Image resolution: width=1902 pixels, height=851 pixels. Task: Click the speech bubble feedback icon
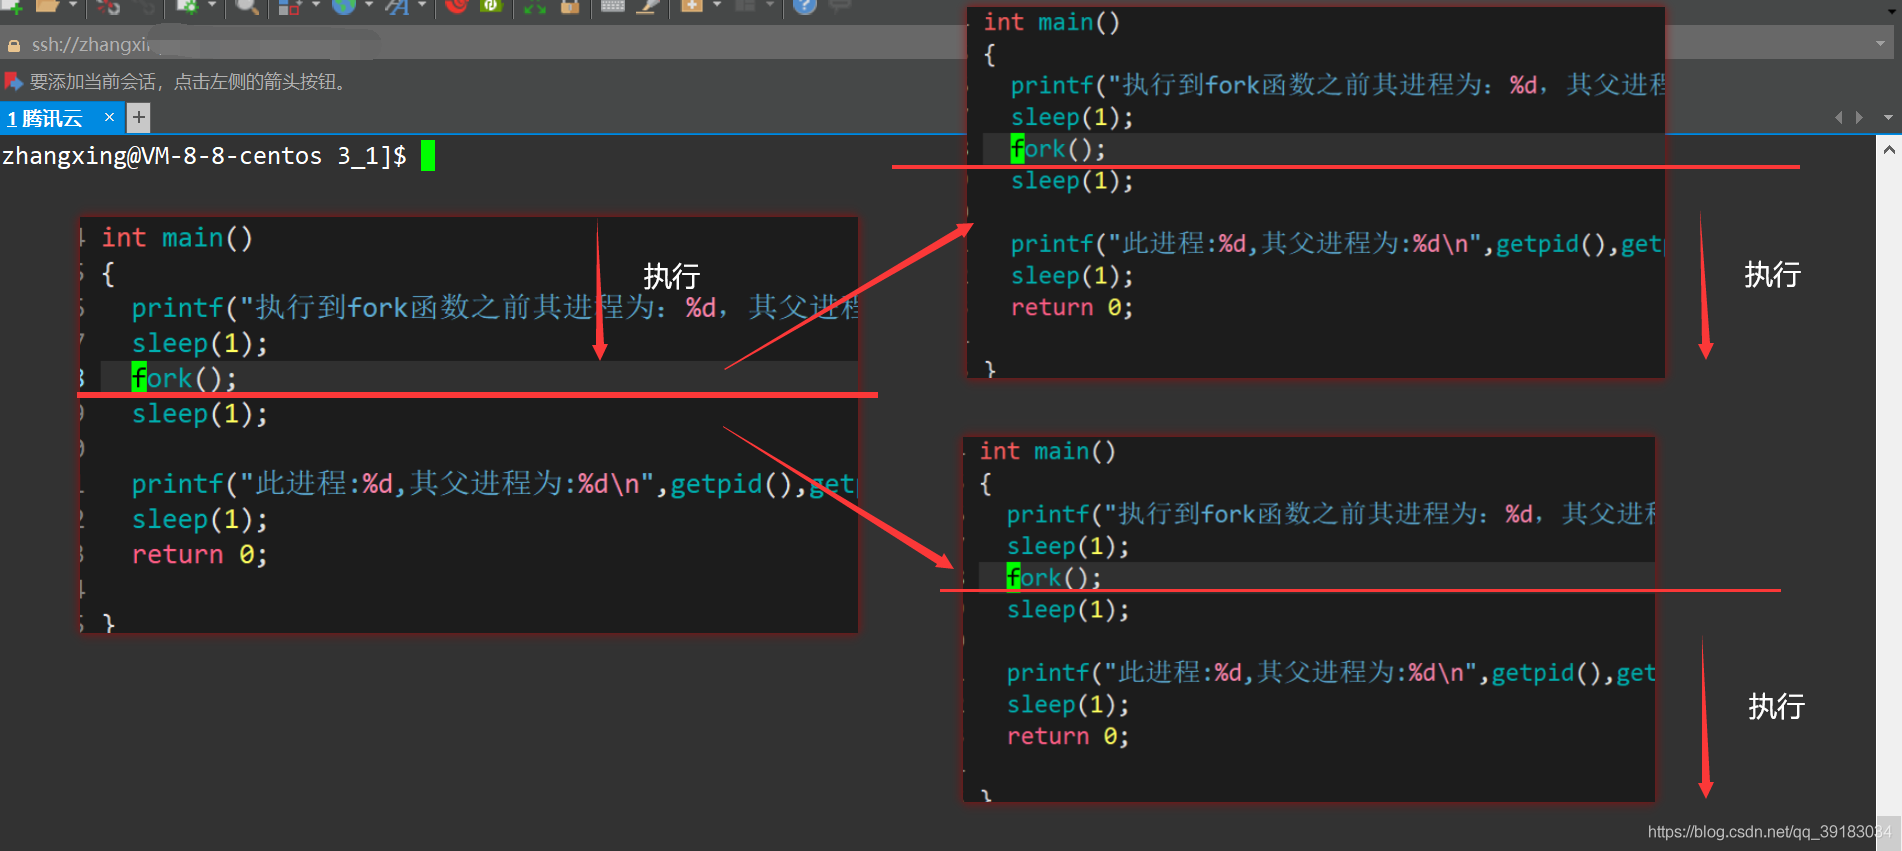(x=840, y=6)
